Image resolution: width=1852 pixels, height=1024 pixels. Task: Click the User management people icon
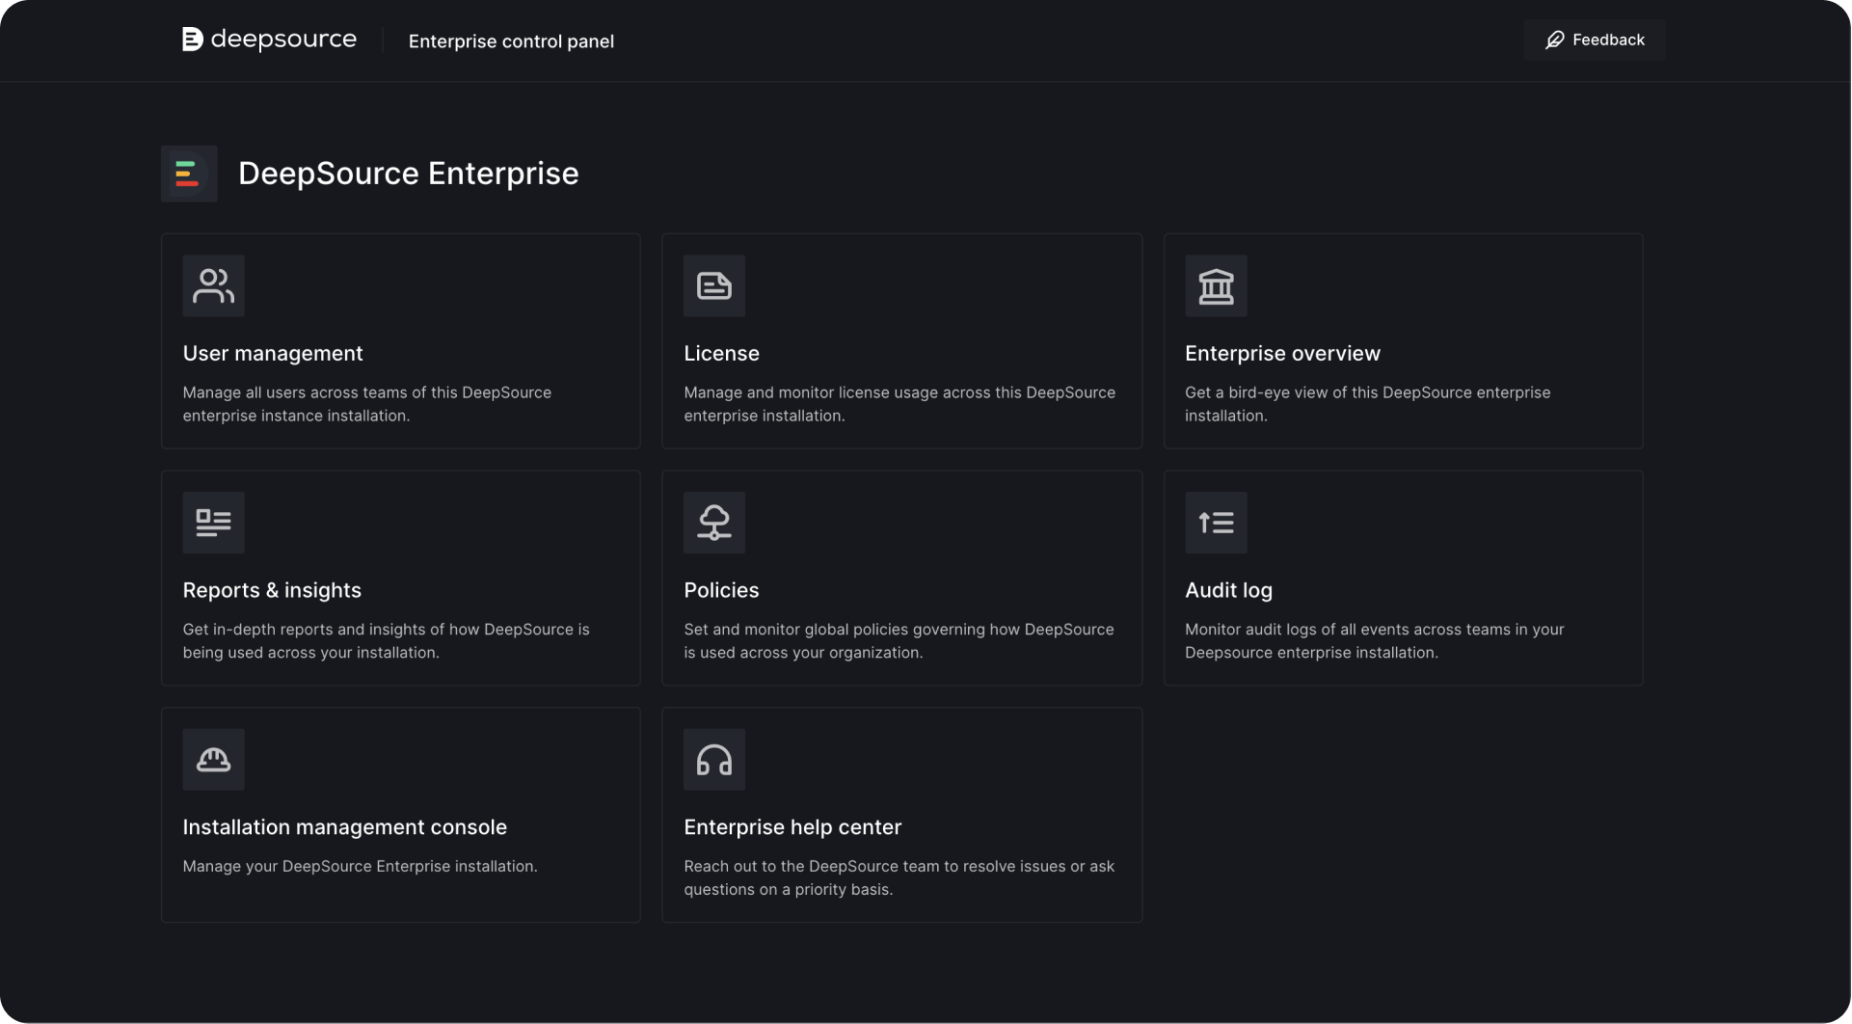click(213, 286)
